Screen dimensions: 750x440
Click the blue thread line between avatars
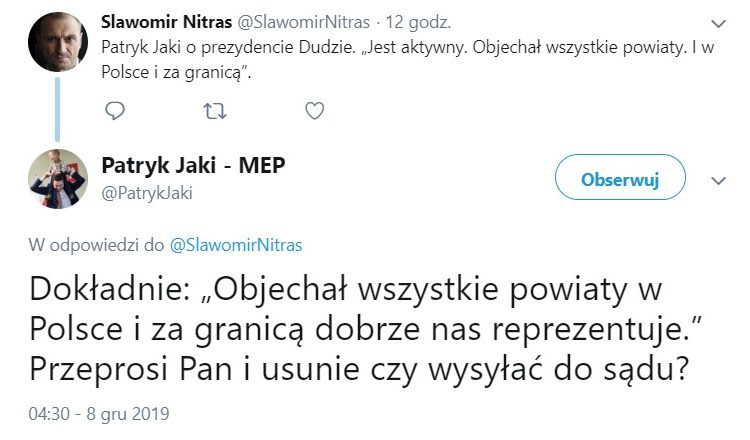point(58,108)
